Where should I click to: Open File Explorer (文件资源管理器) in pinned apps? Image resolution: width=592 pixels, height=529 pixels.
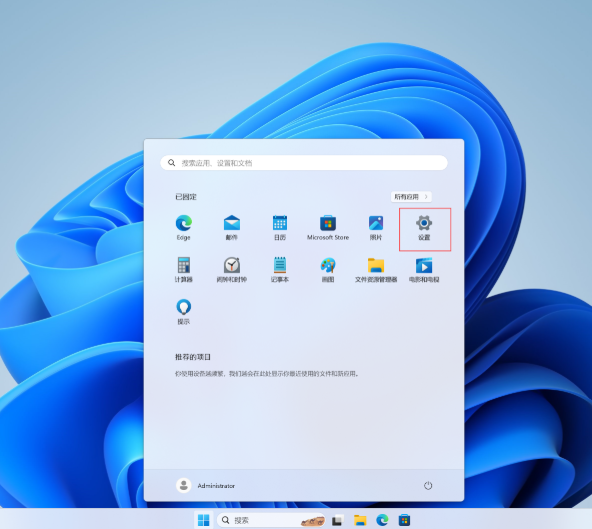[376, 270]
